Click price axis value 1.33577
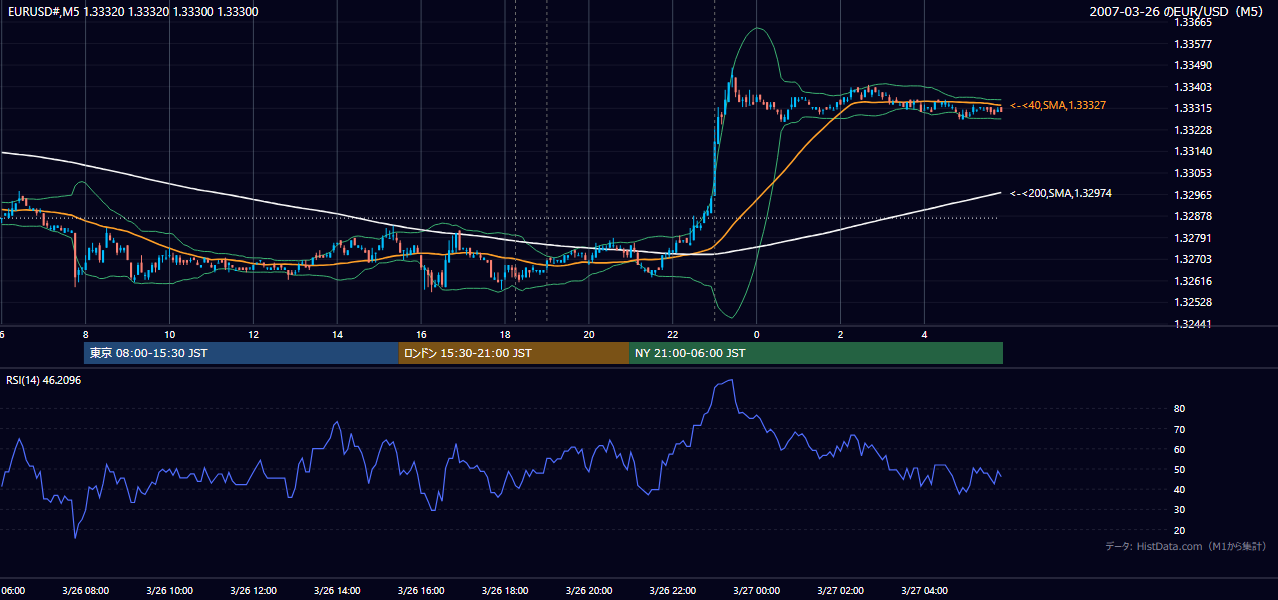Image resolution: width=1278 pixels, height=600 pixels. click(1193, 44)
